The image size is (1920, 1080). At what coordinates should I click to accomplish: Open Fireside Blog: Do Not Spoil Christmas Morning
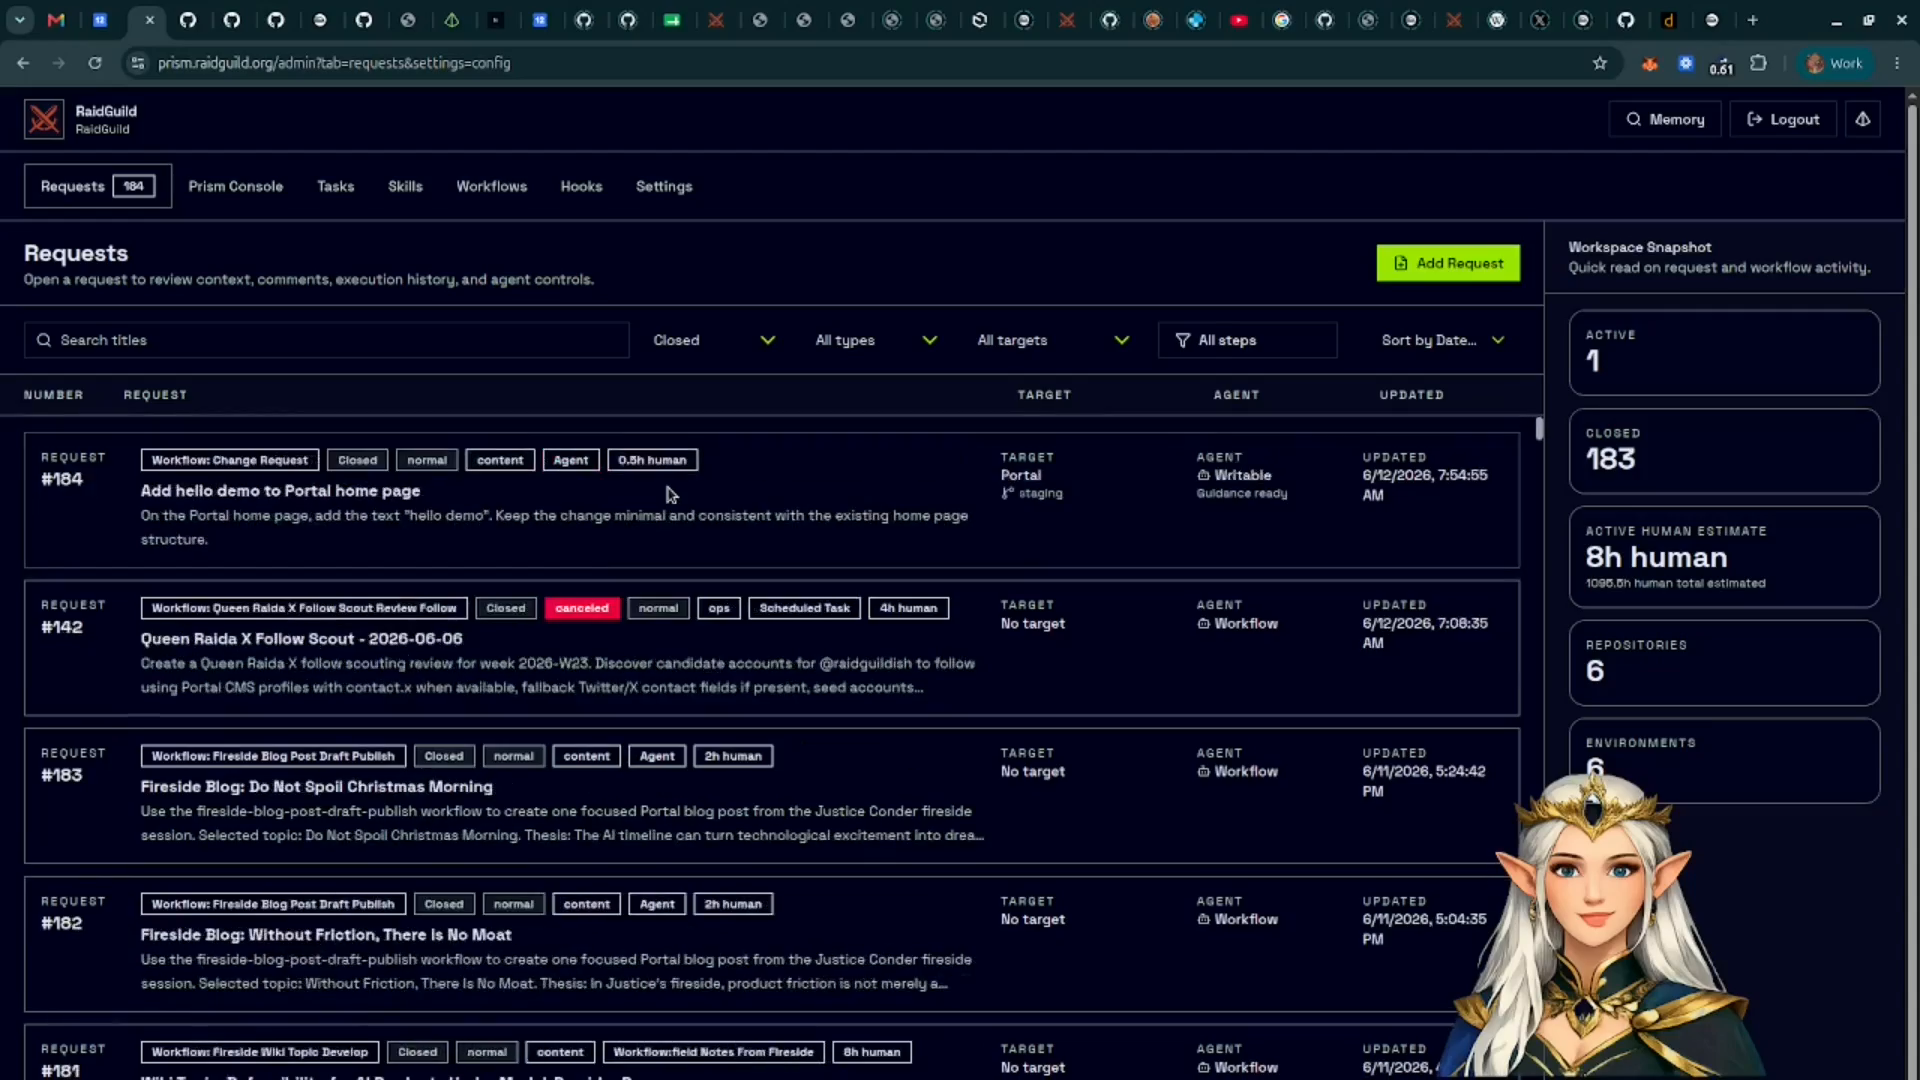(316, 787)
